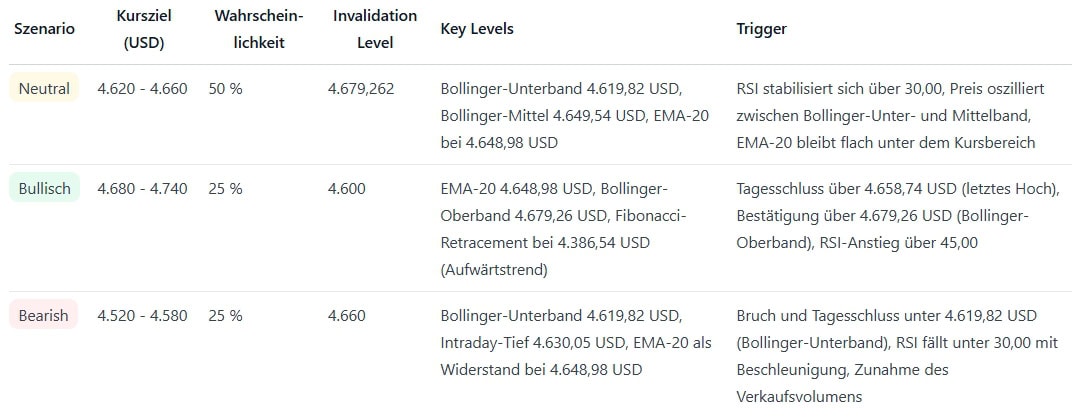Click the Kursziel (USD) column header
The image size is (1076, 419).
(x=142, y=29)
